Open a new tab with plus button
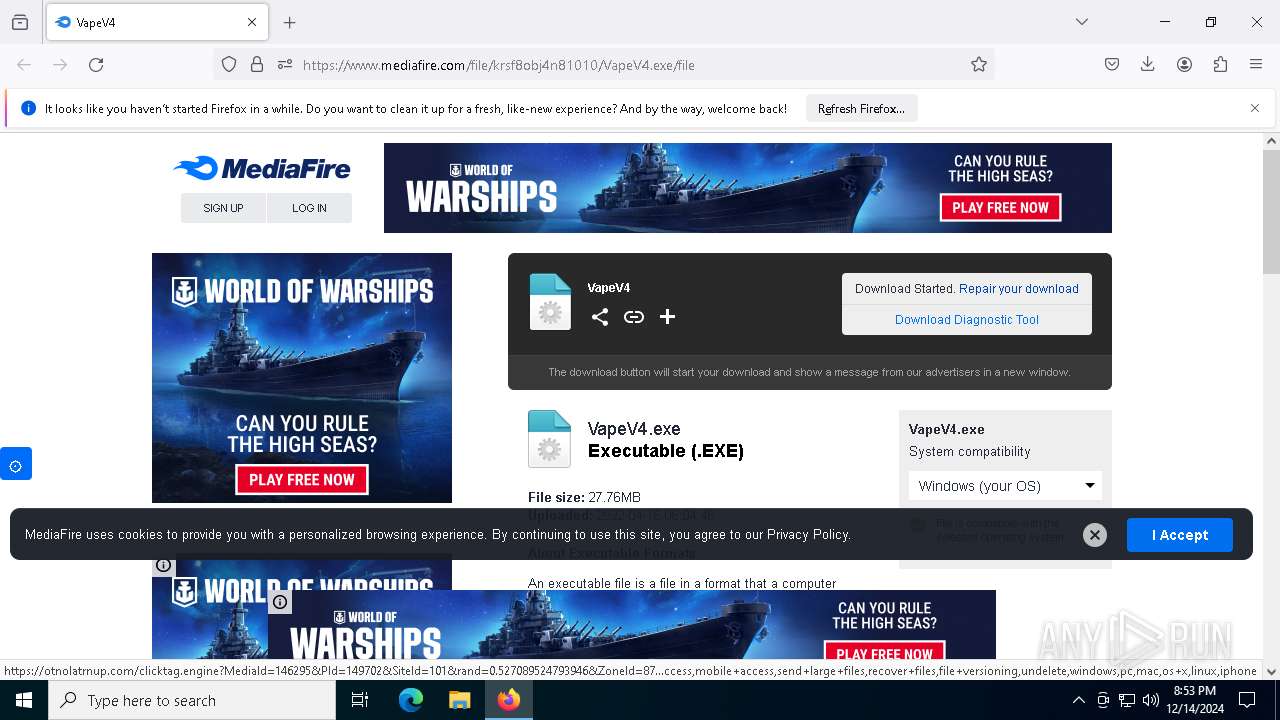 [290, 22]
